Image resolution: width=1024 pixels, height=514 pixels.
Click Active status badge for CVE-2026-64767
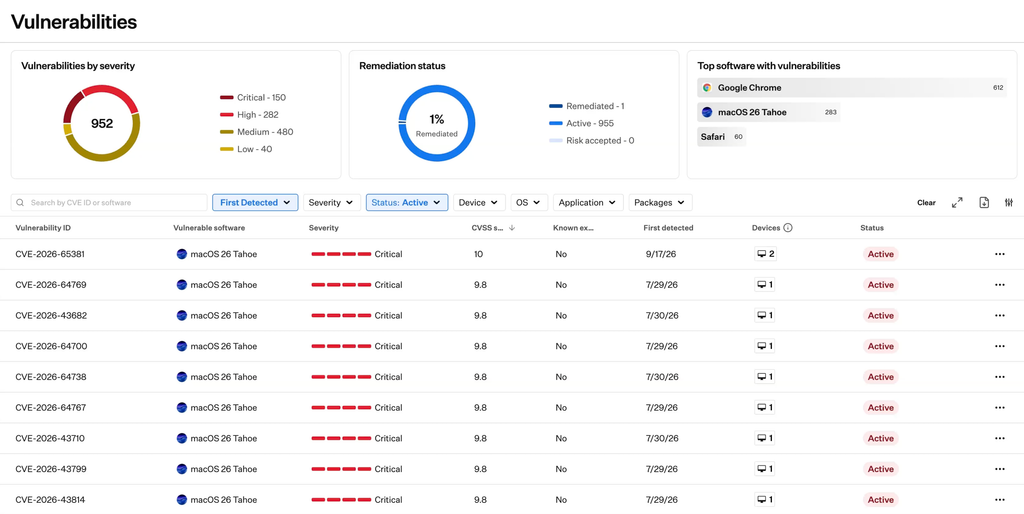pyautogui.click(x=880, y=408)
